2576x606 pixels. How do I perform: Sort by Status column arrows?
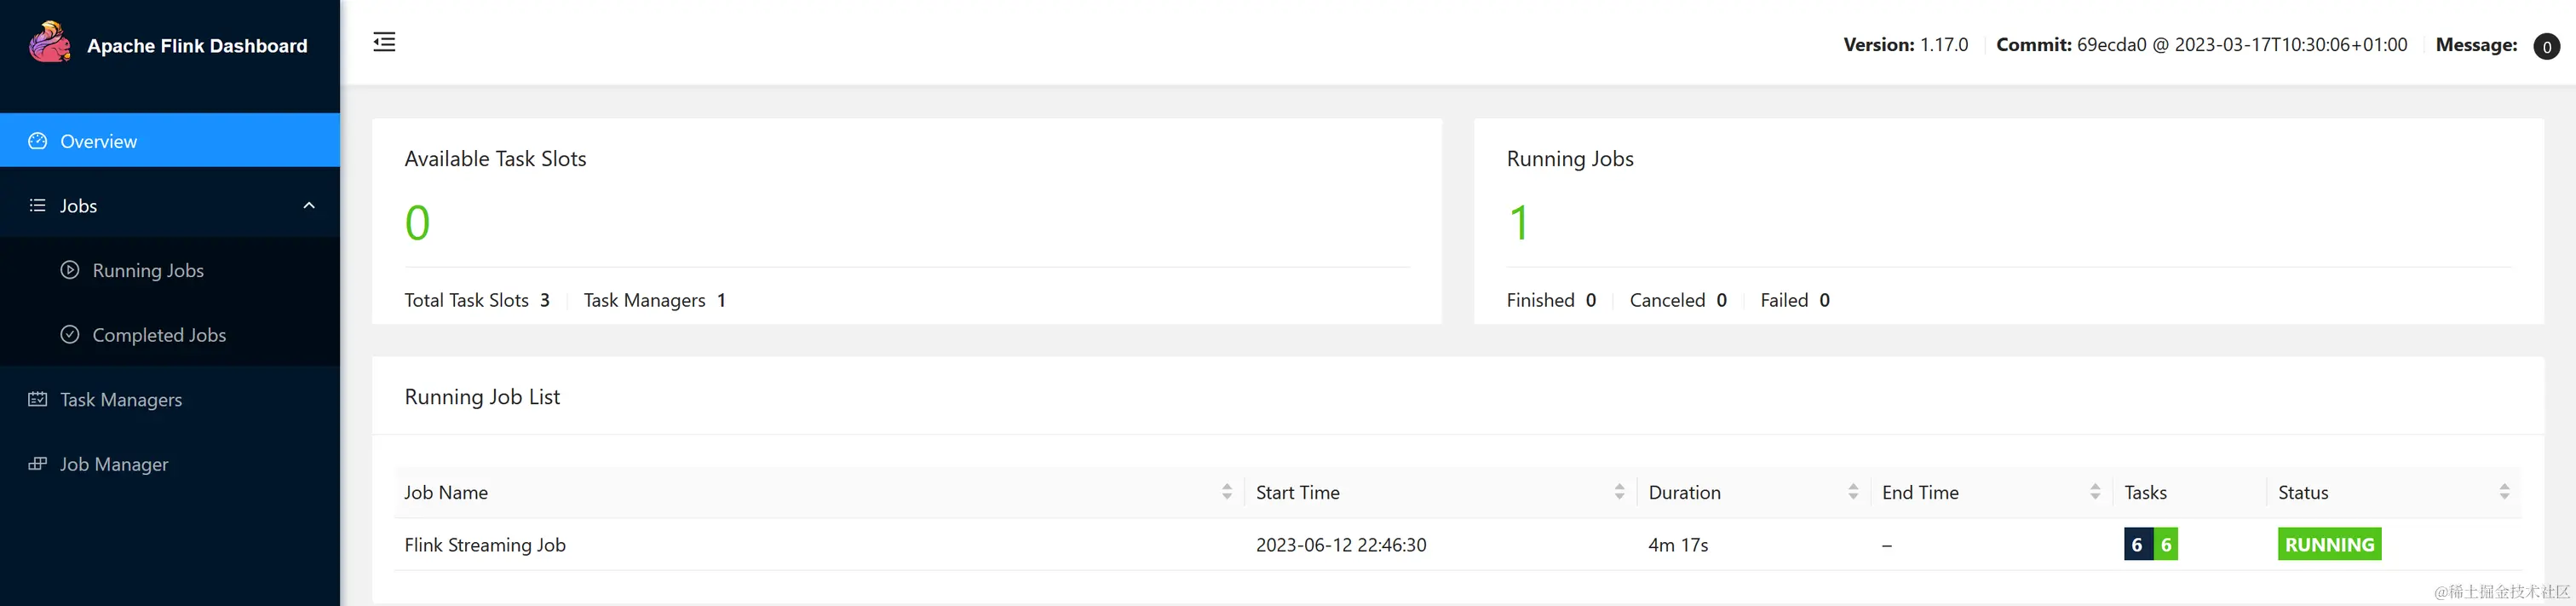[x=2504, y=492]
